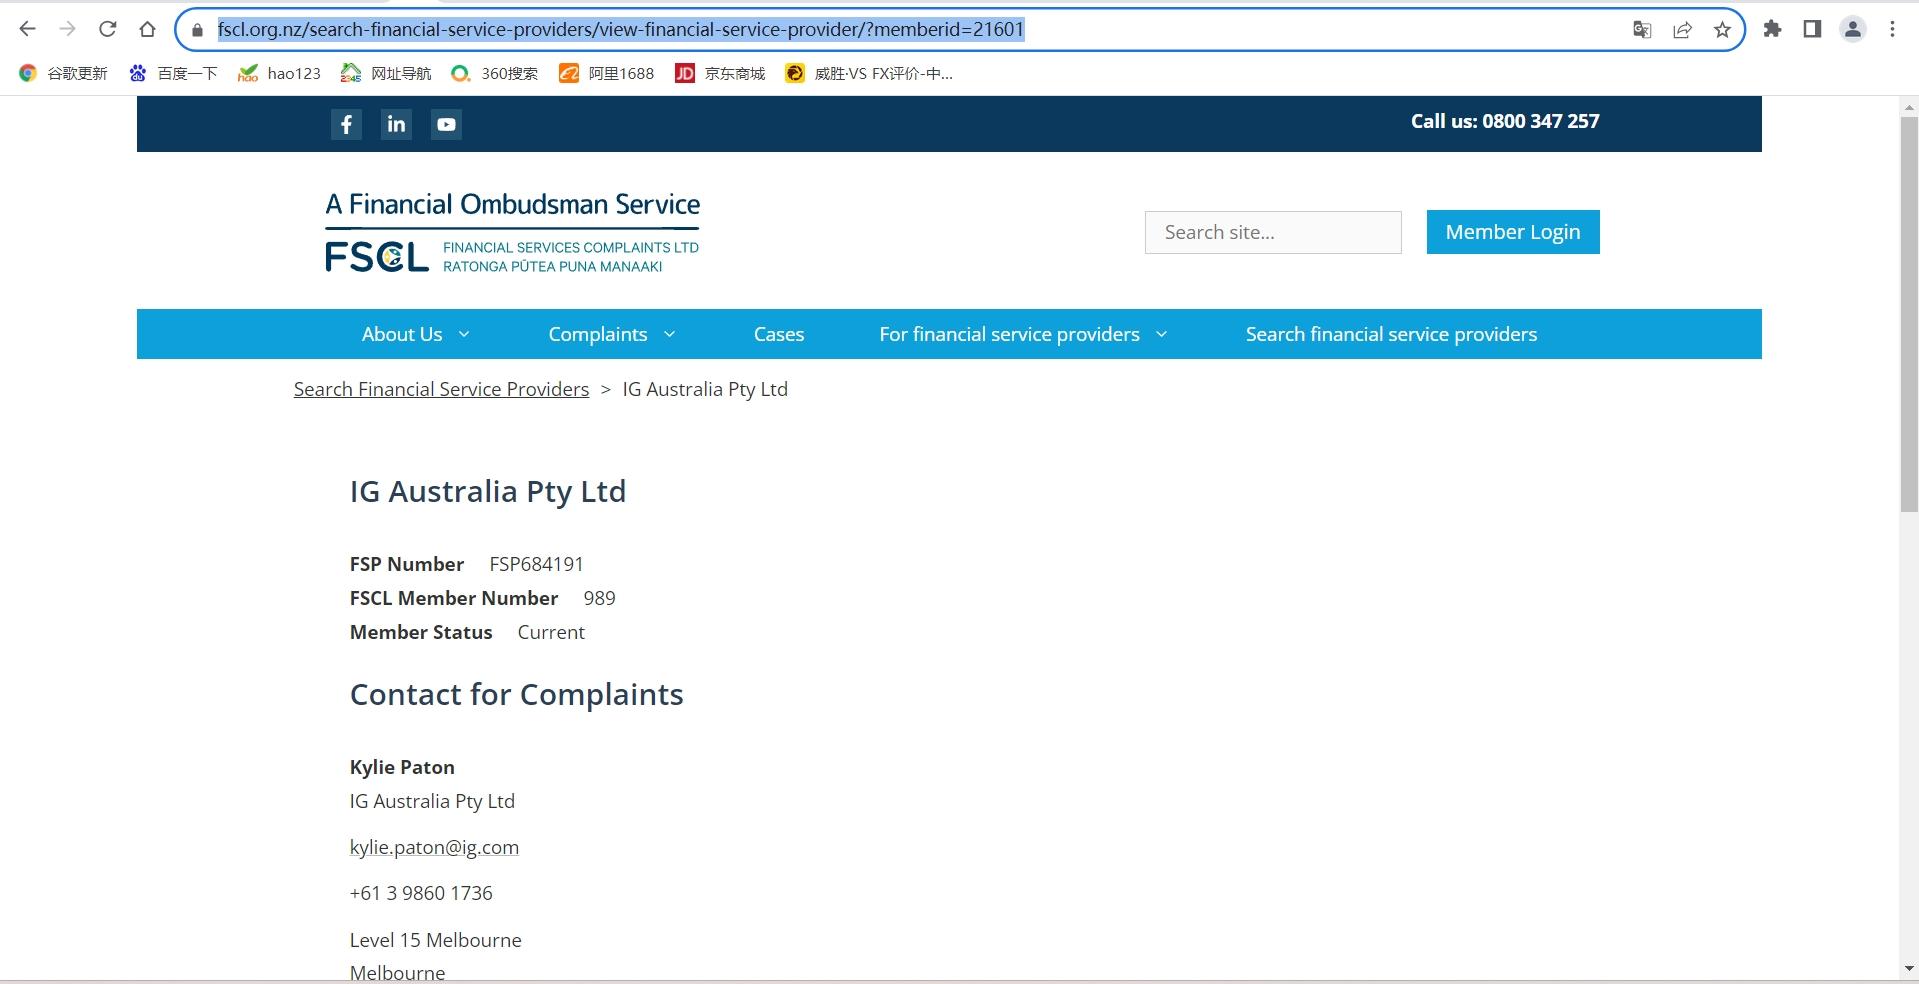
Task: Click the Search site input field
Action: coord(1273,232)
